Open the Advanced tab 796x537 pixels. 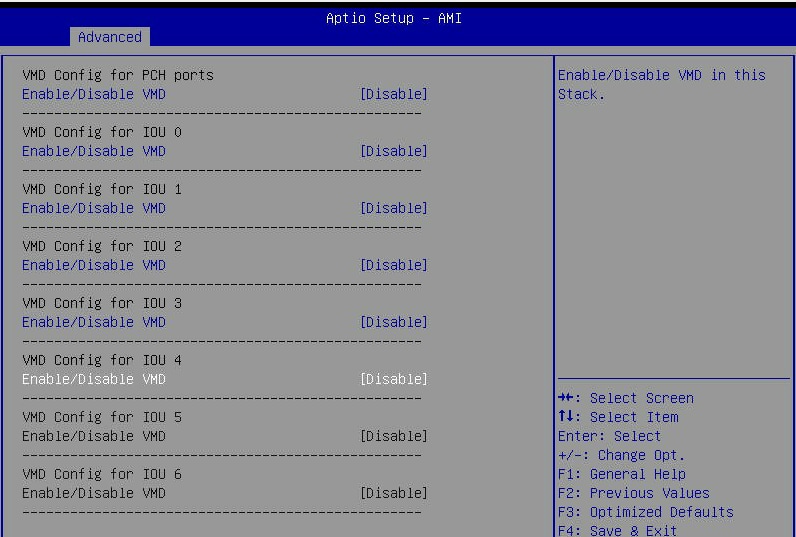[x=110, y=37]
